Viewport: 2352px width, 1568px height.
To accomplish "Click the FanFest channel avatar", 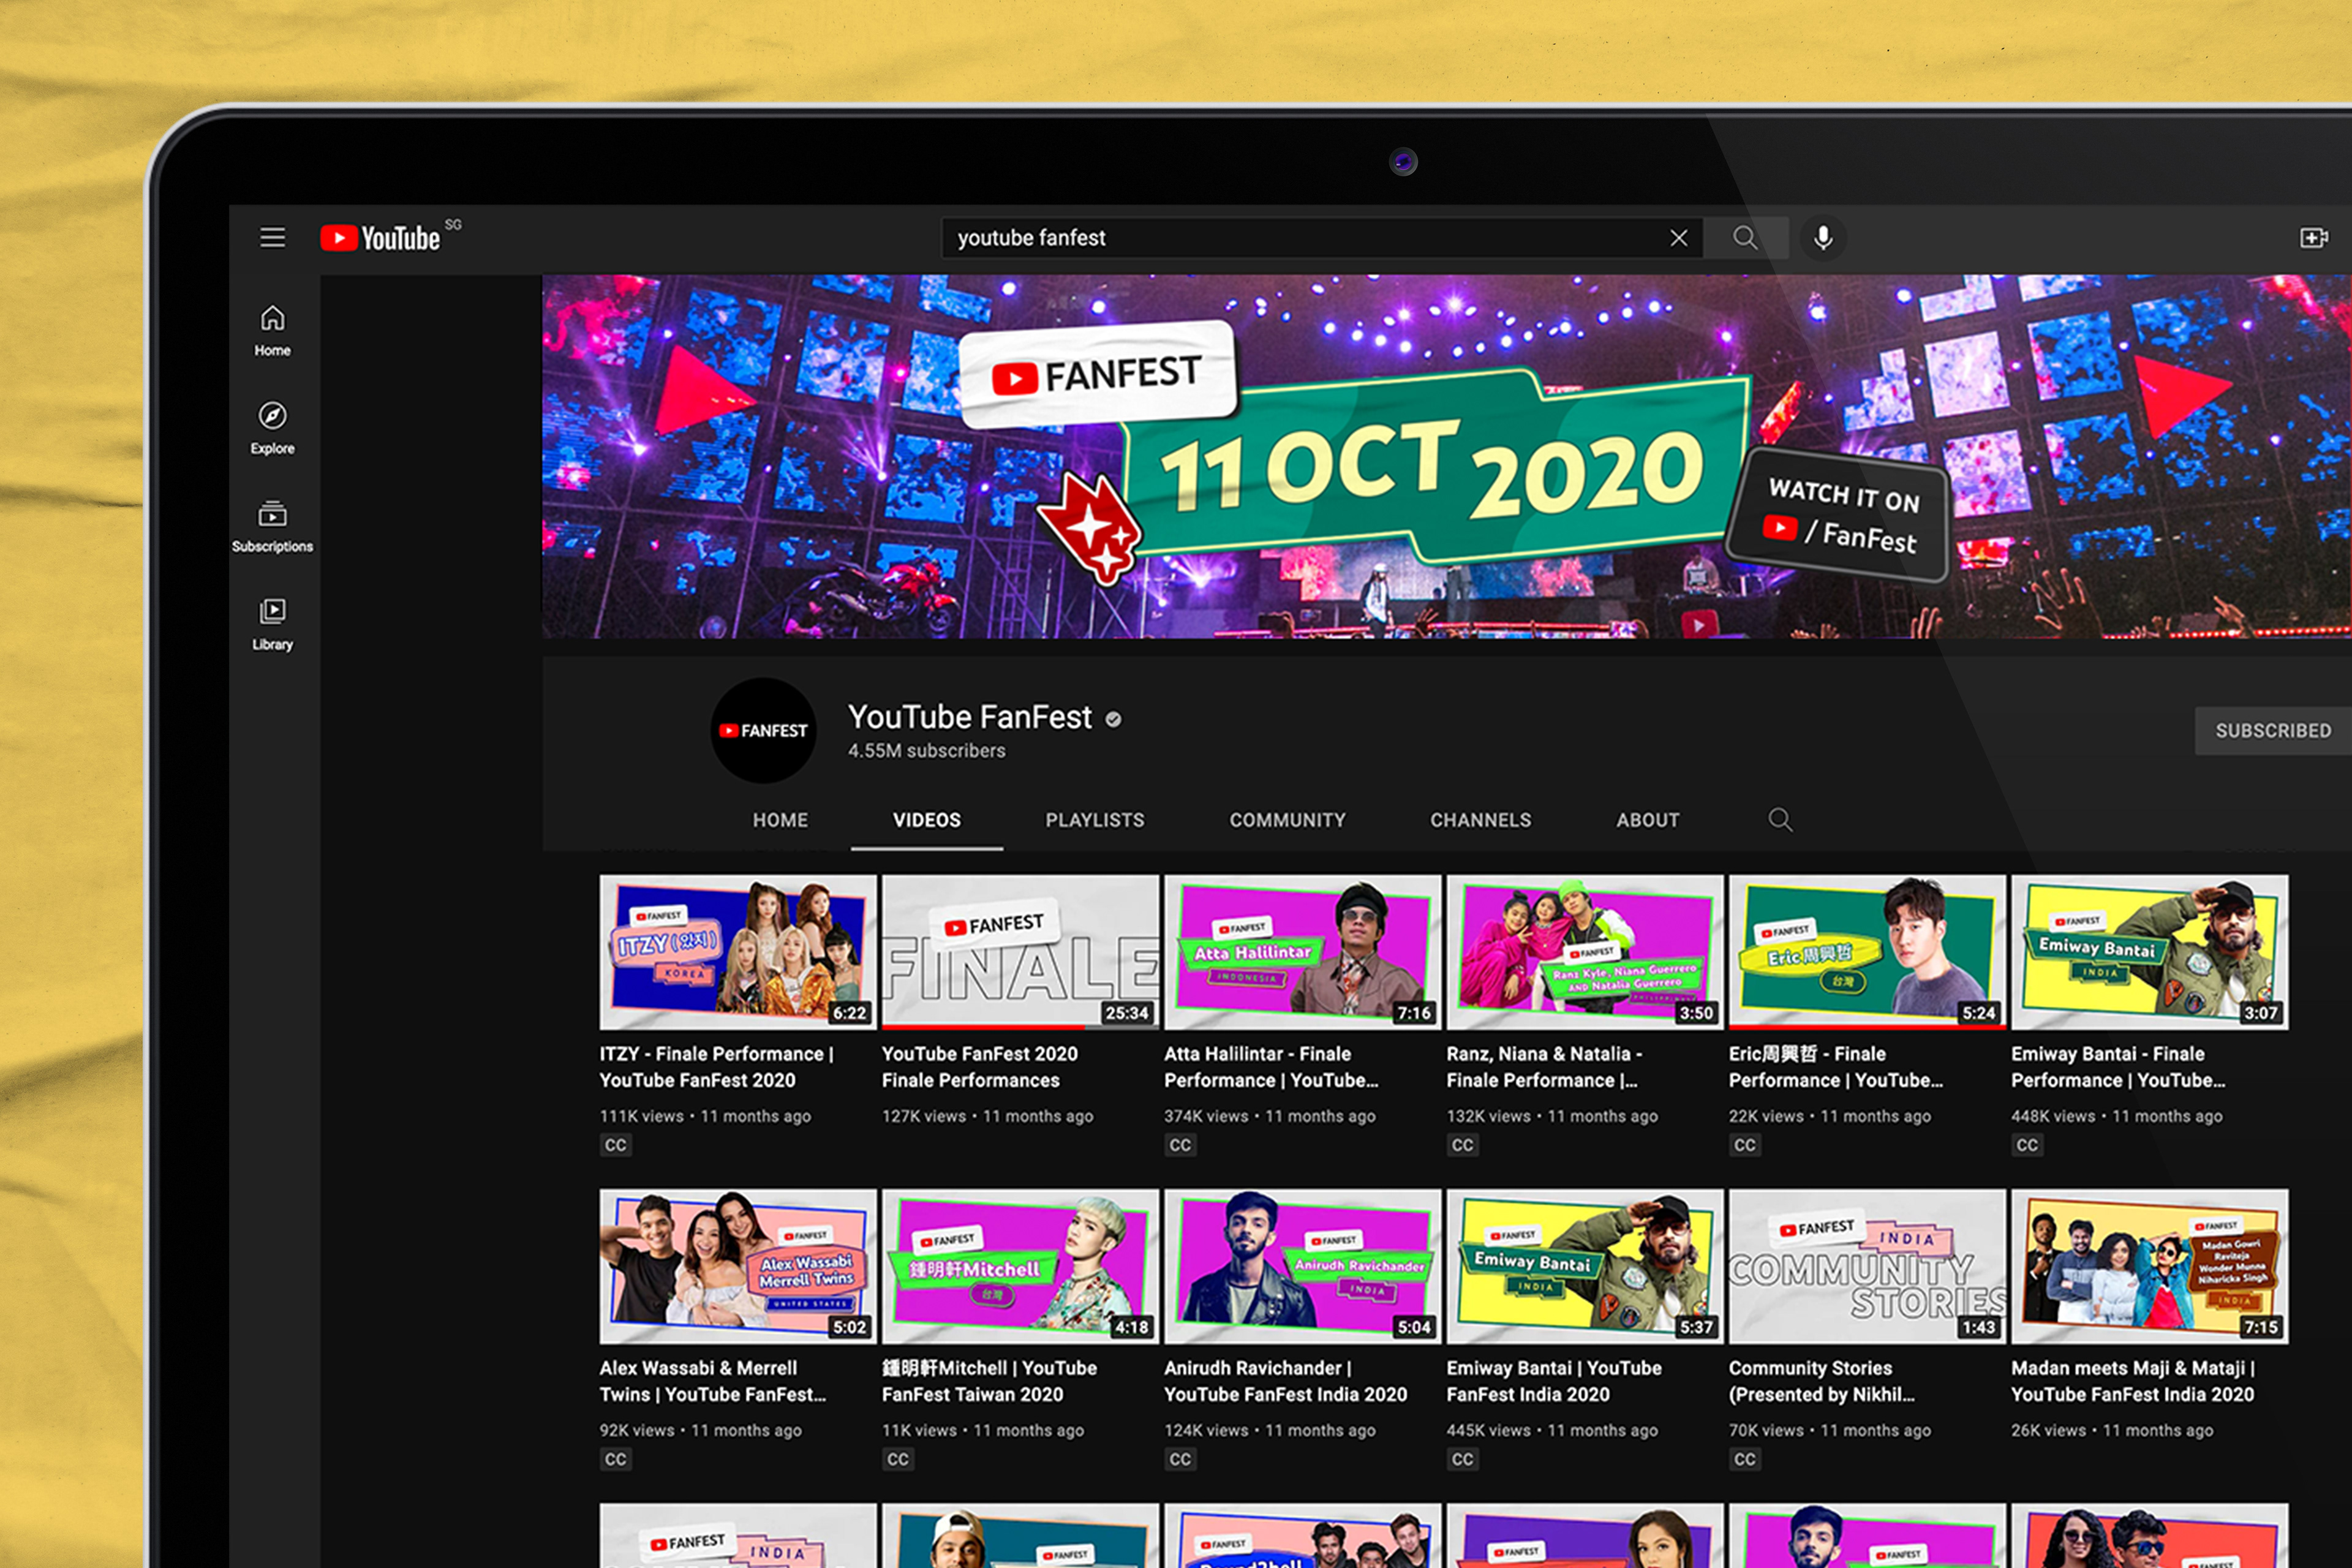I will tap(763, 731).
